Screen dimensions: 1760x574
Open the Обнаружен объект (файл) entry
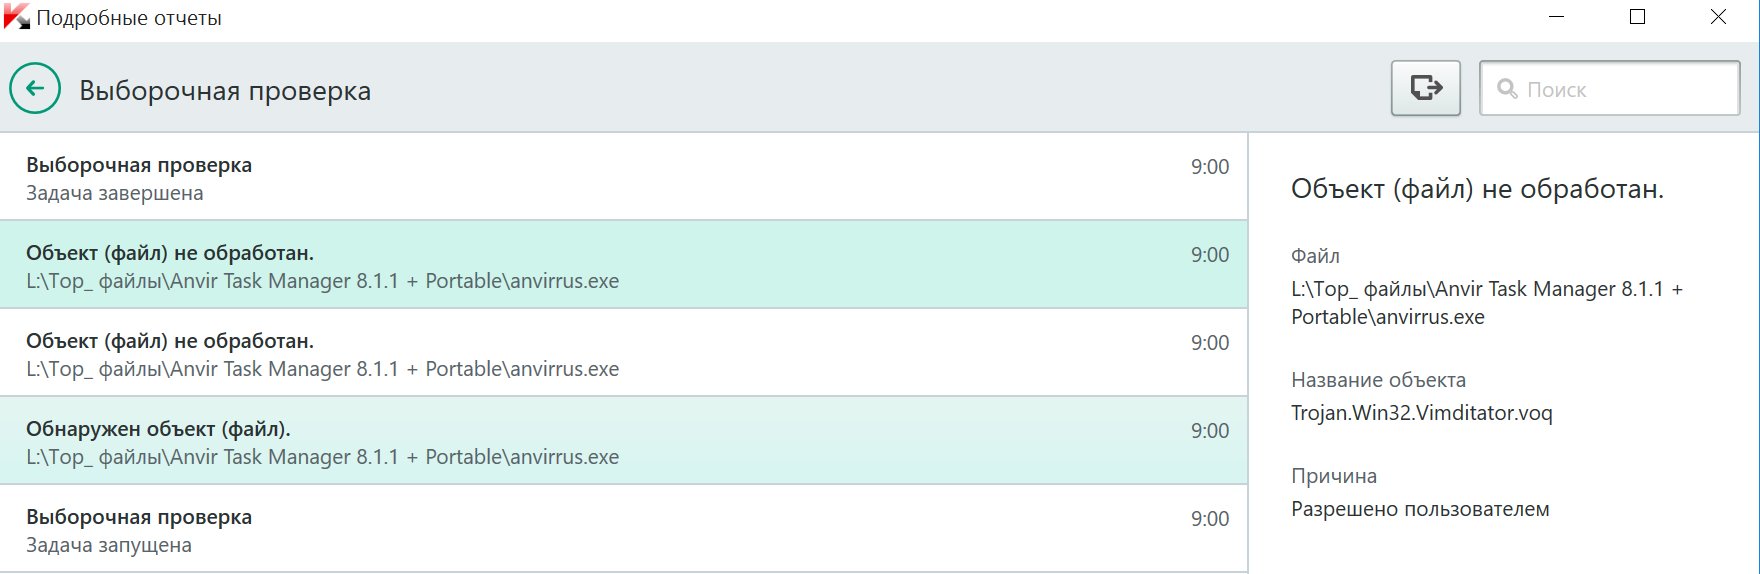click(624, 441)
